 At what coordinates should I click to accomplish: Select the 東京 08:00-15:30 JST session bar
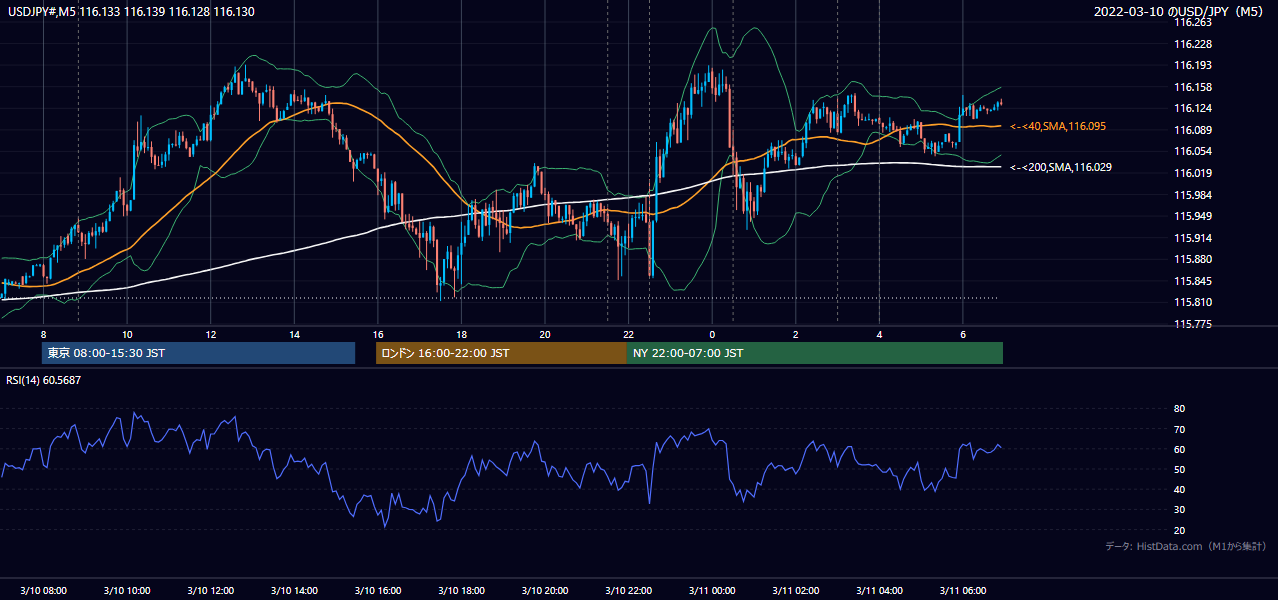(x=198, y=353)
